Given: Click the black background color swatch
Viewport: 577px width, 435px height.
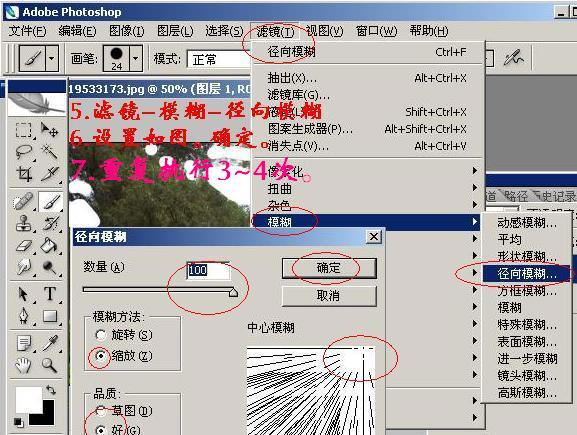Looking at the screenshot, I should click(x=47, y=419).
